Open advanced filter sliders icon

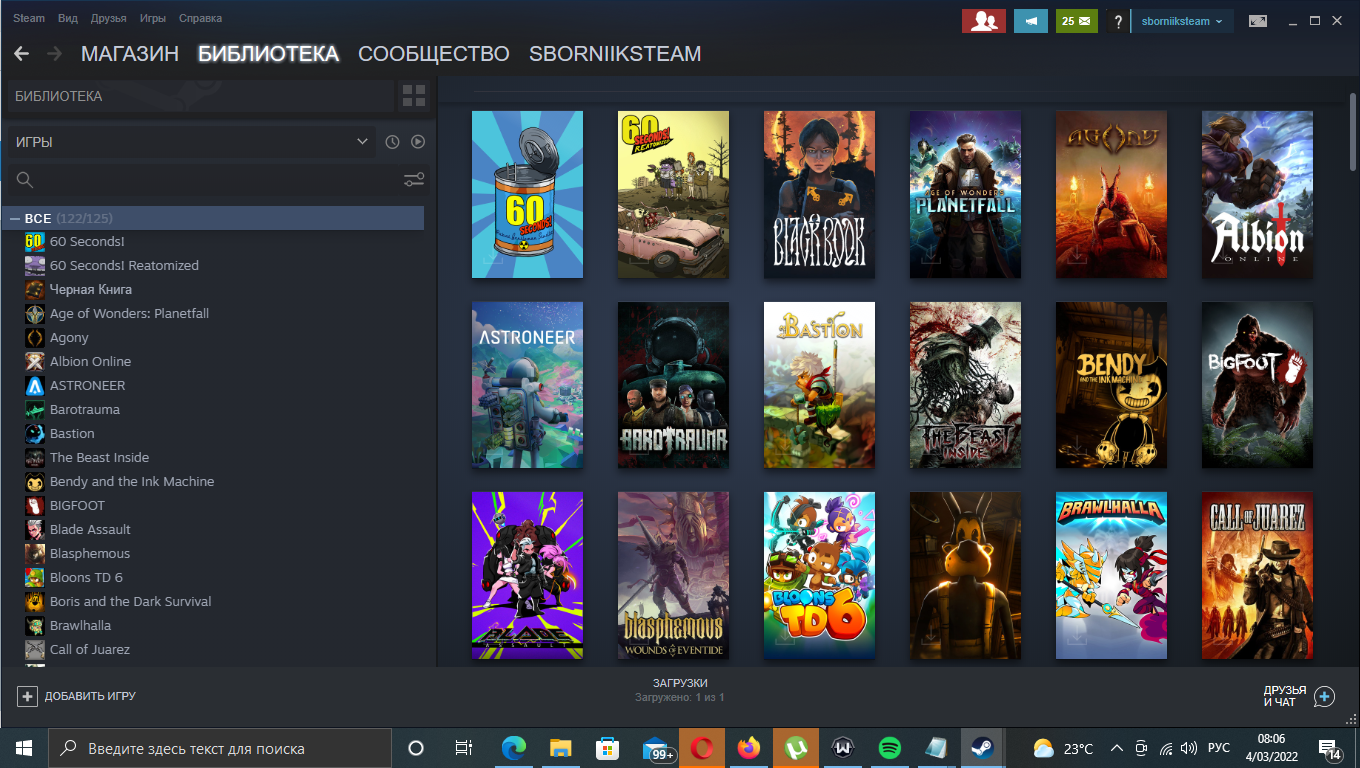[x=413, y=180]
